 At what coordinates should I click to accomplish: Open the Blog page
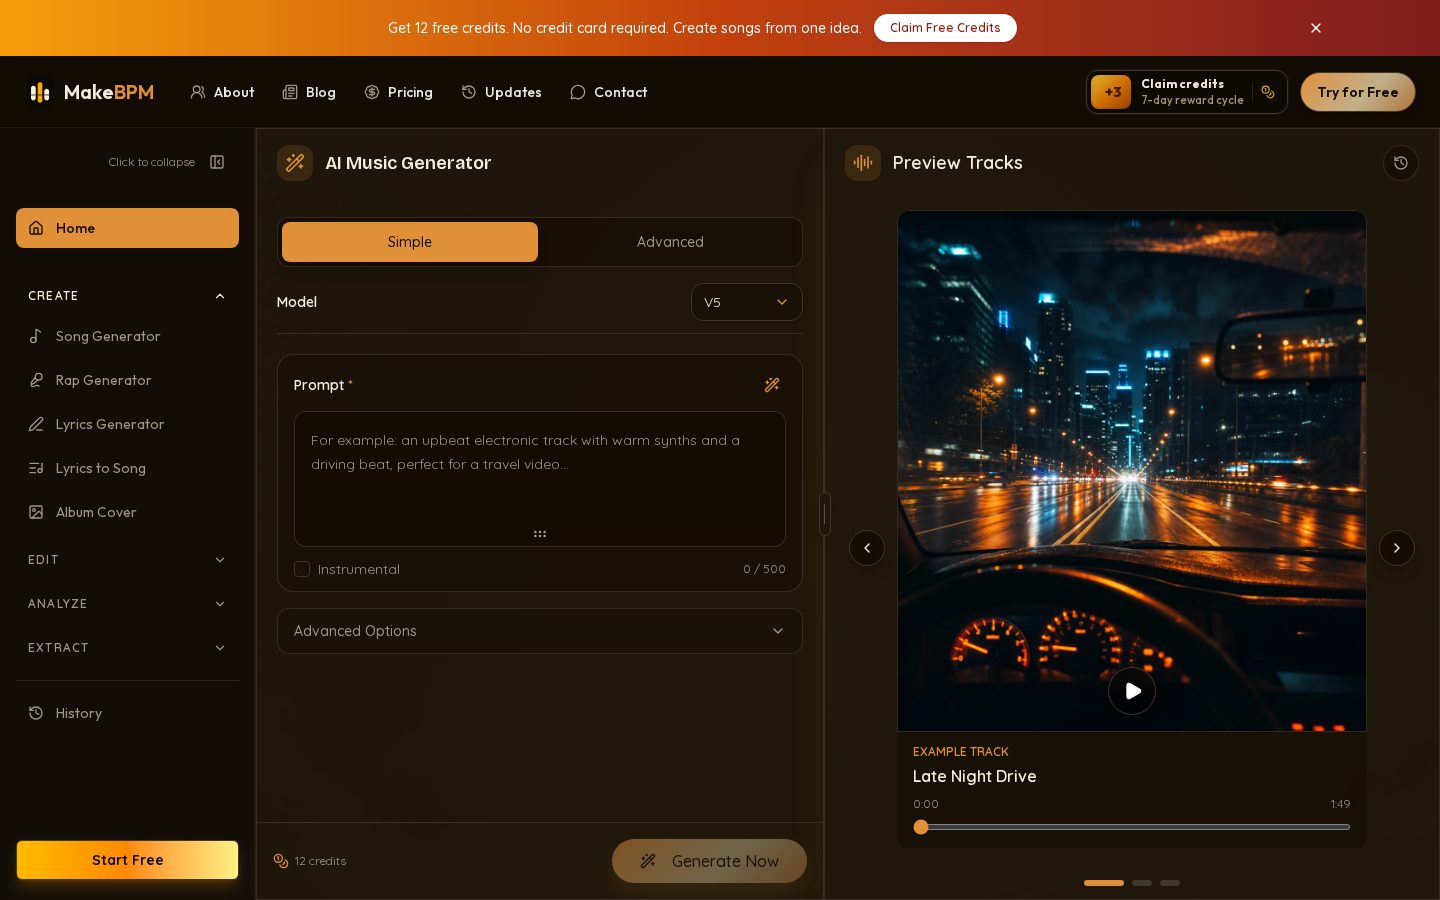click(x=309, y=92)
